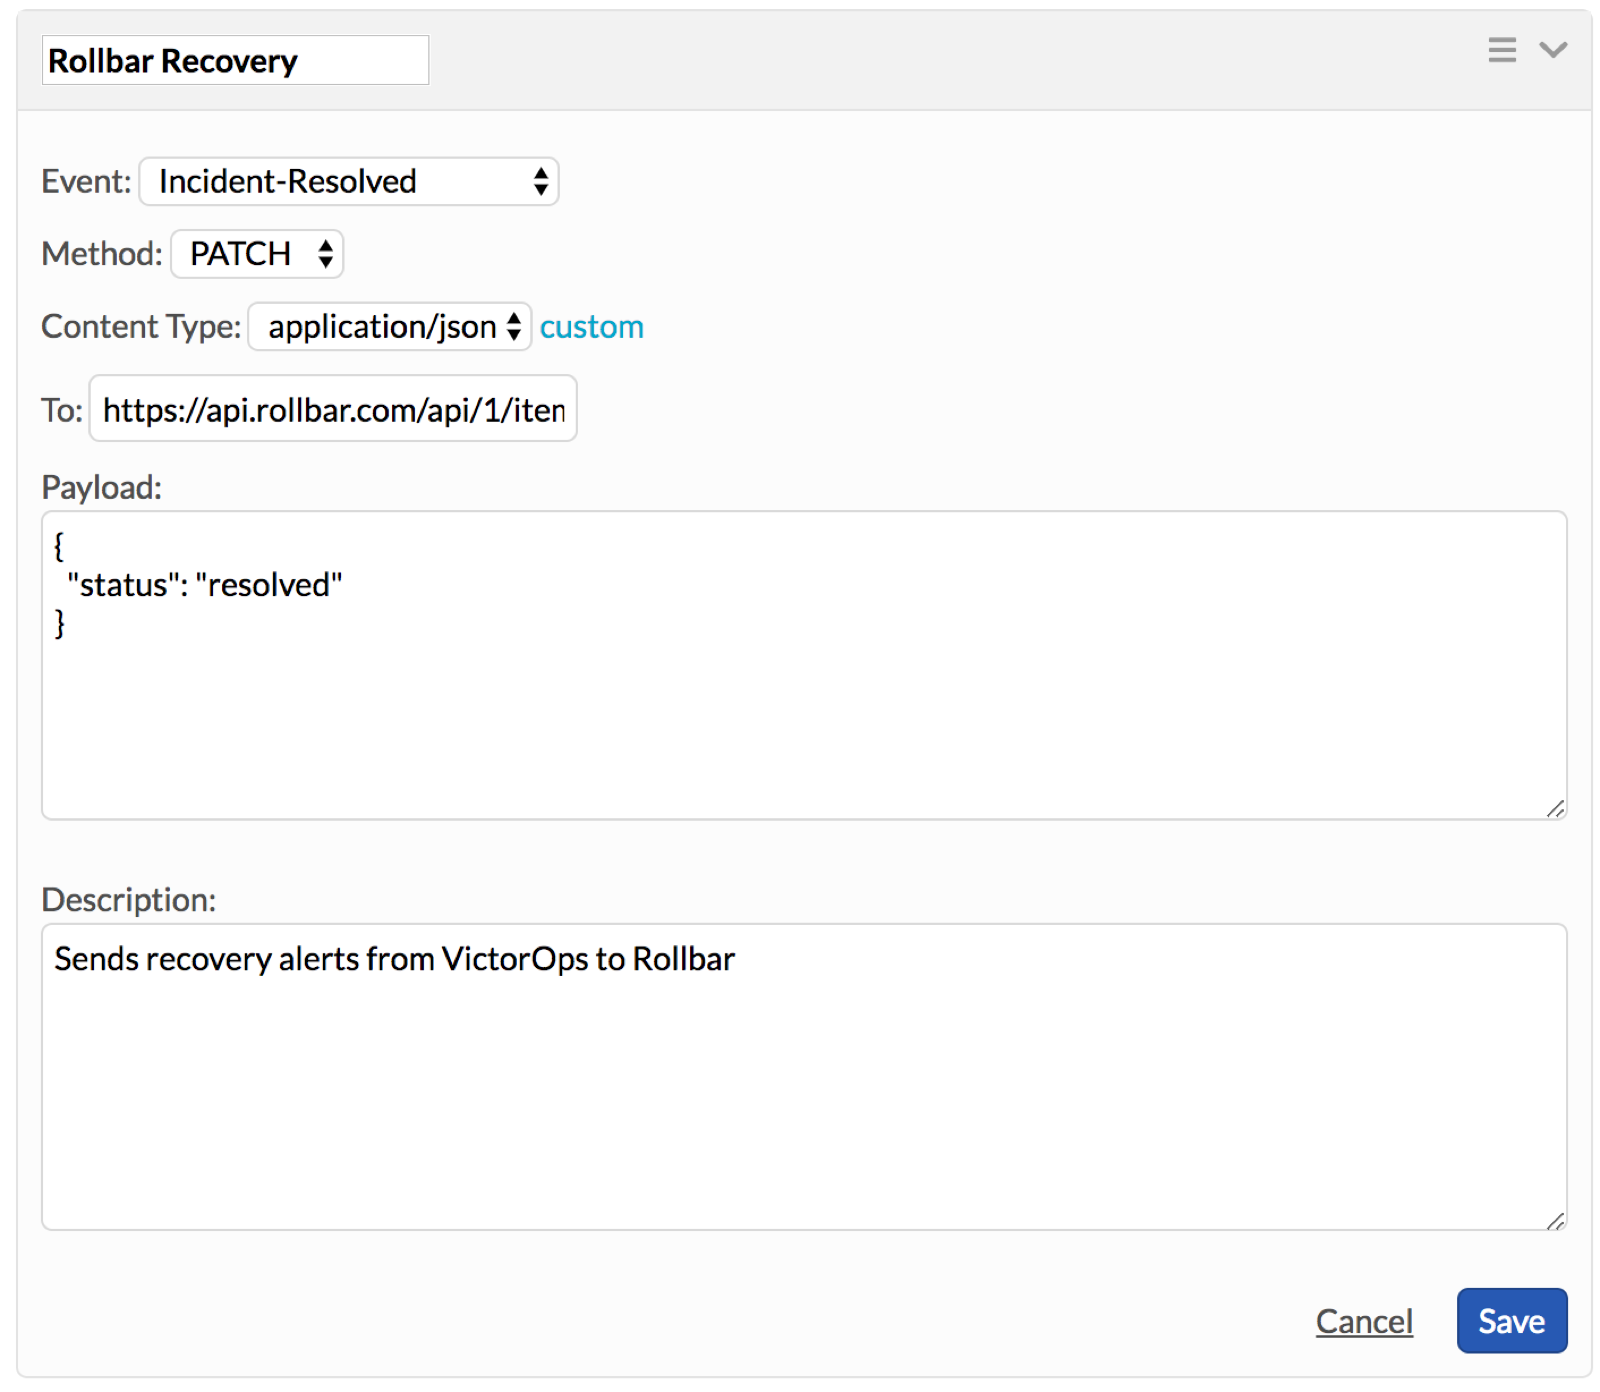Click the Cancel link
Image resolution: width=1600 pixels, height=1392 pixels.
(x=1363, y=1321)
